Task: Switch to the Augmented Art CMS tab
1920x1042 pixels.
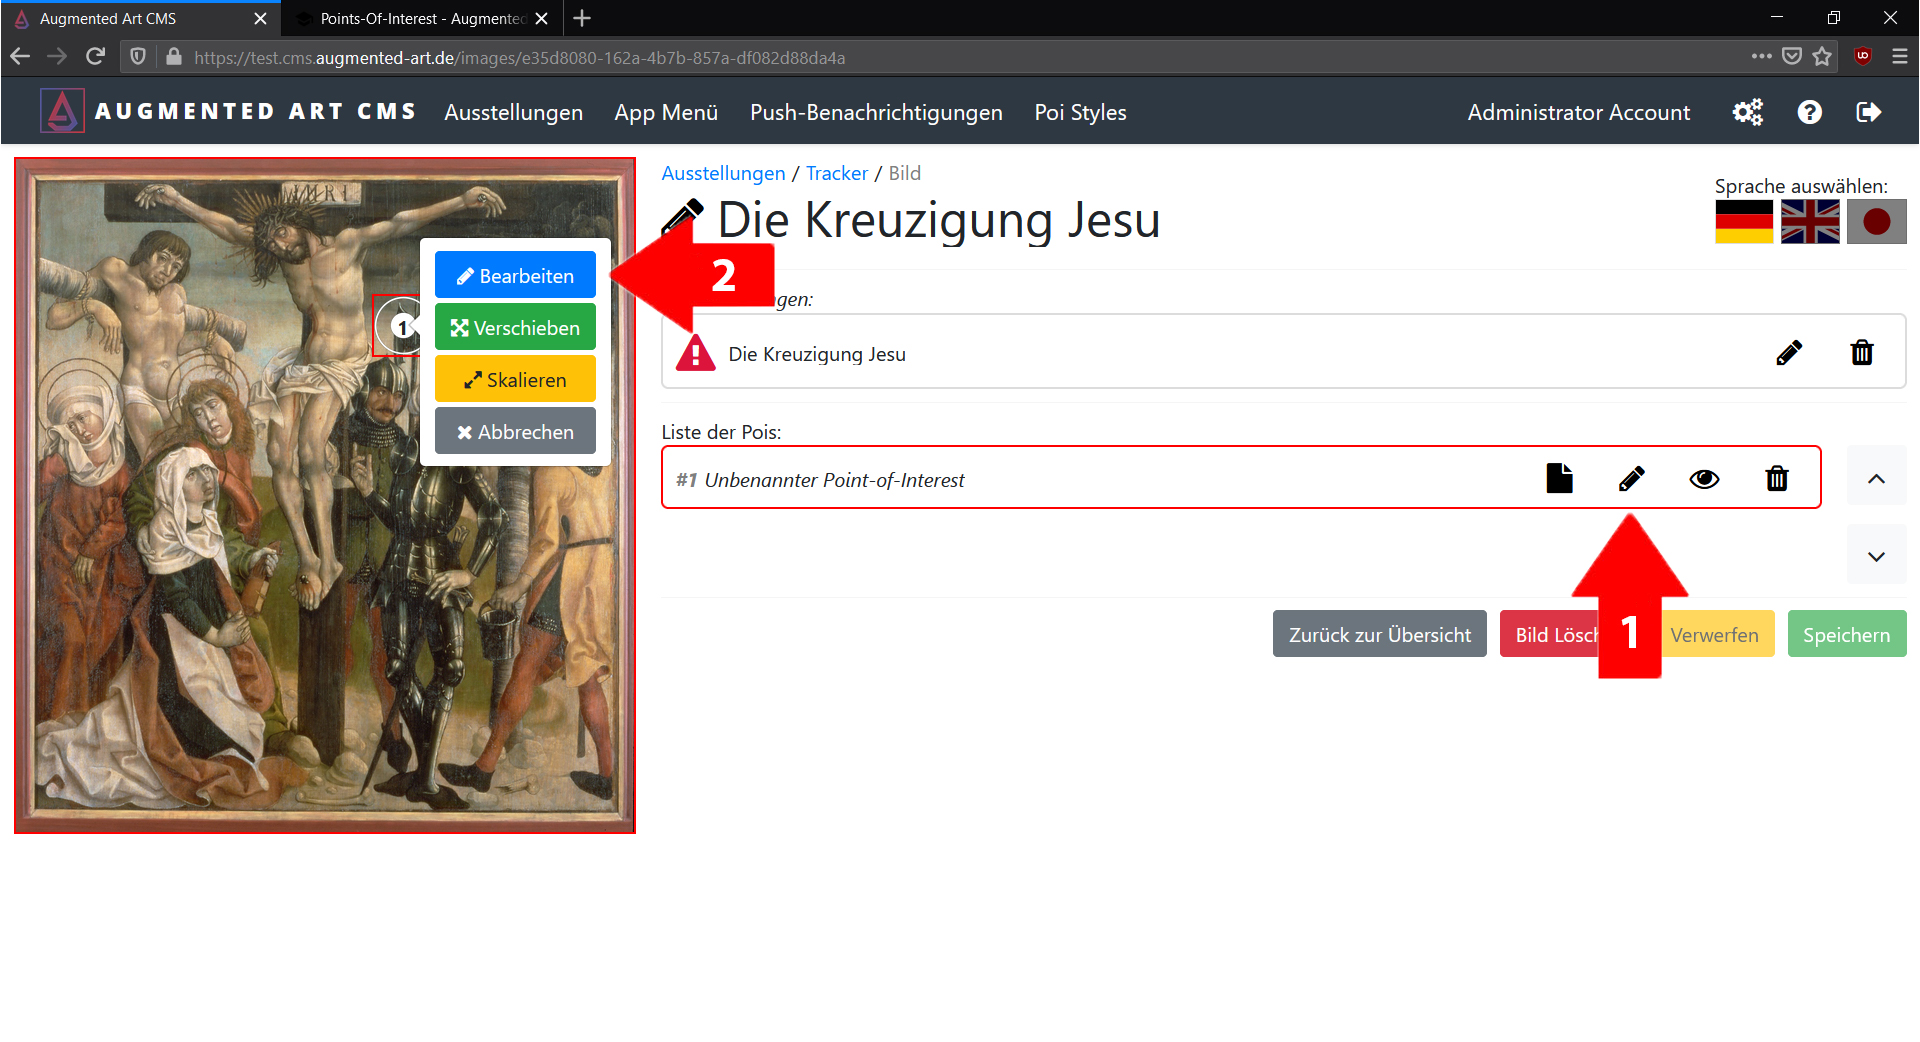Action: coord(140,18)
